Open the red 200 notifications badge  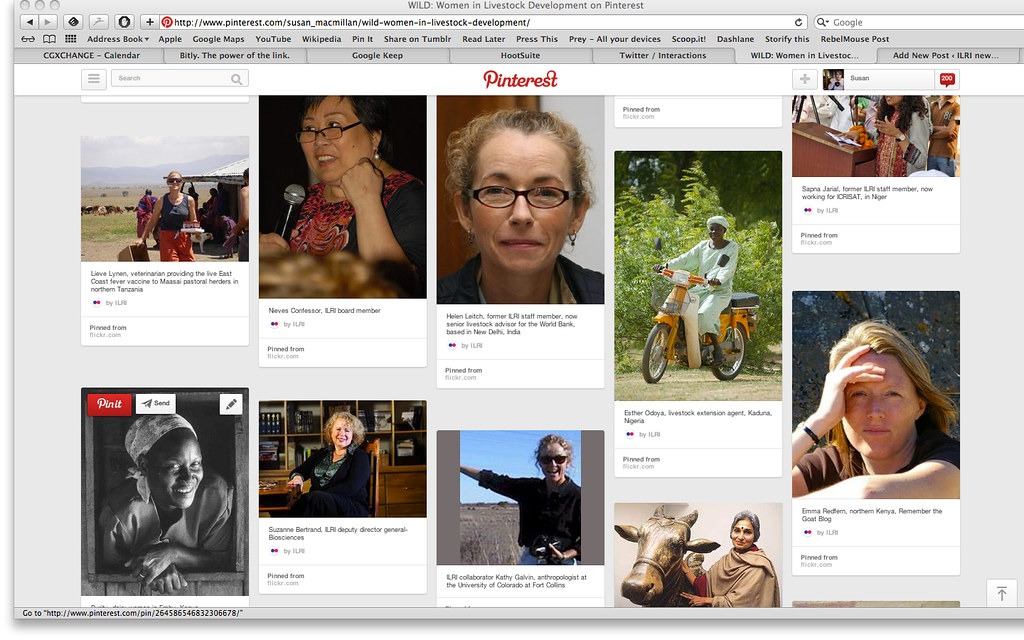click(x=947, y=79)
